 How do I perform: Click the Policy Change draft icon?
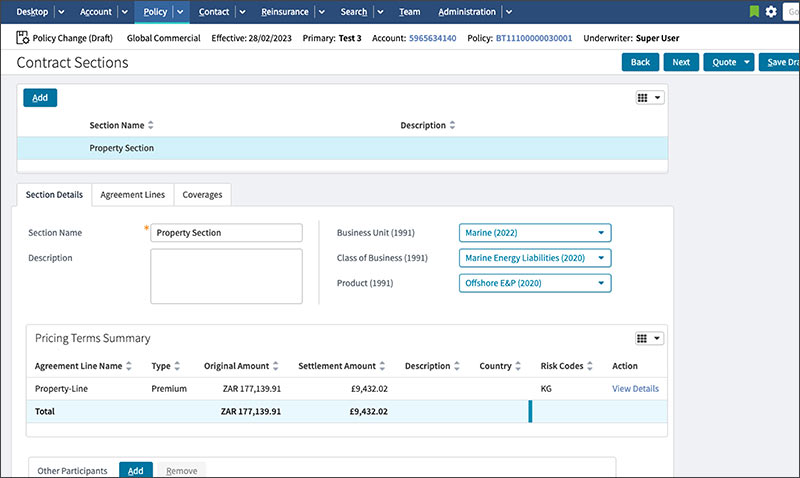pyautogui.click(x=23, y=38)
